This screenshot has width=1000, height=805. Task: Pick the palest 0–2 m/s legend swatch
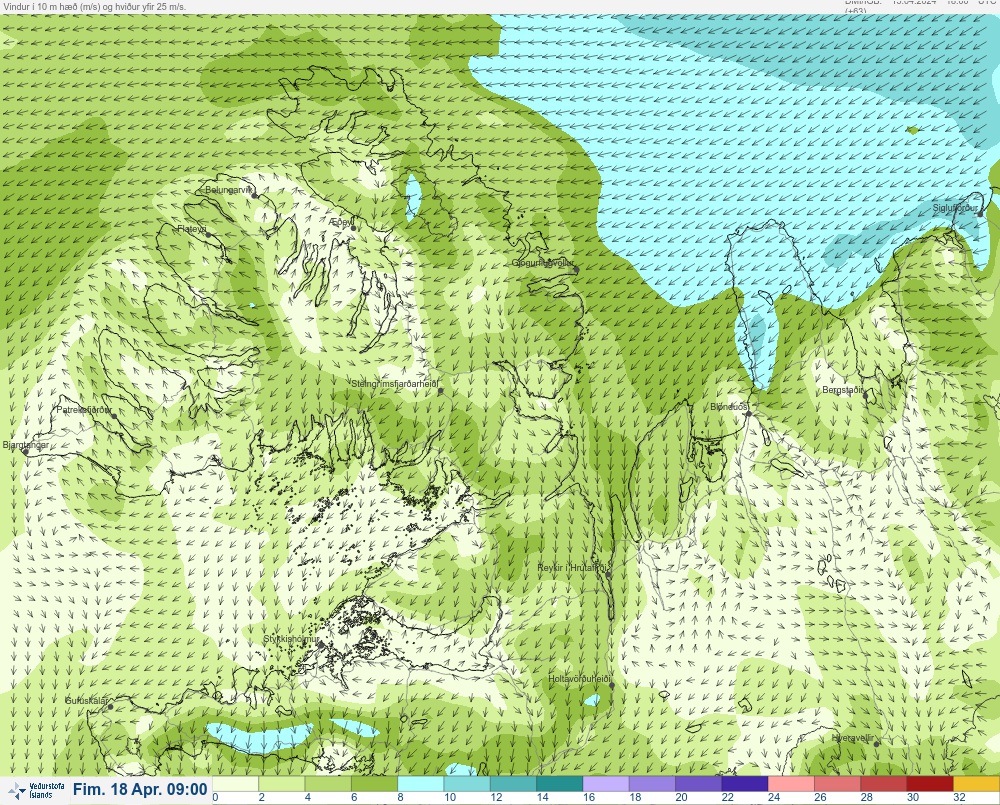(x=235, y=783)
